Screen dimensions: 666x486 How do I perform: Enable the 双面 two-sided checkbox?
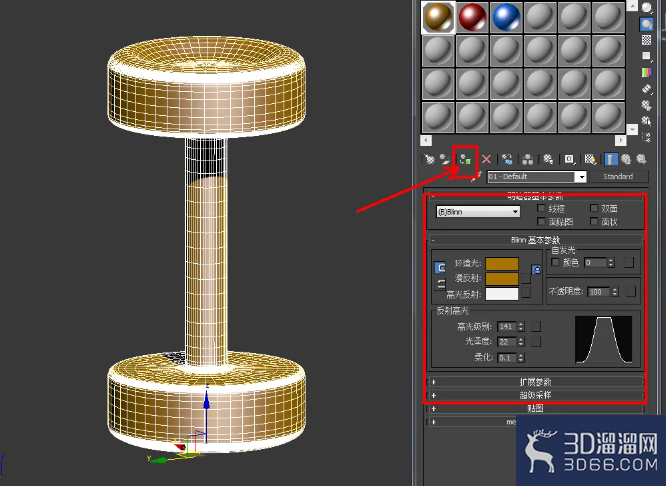click(x=594, y=208)
